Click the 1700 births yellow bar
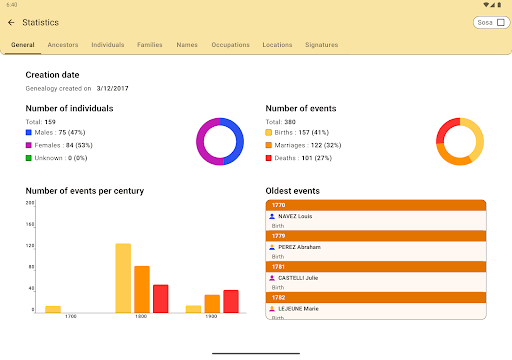 tap(53, 309)
